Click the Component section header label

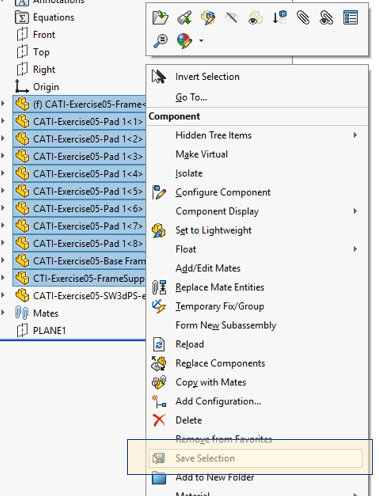tap(174, 116)
